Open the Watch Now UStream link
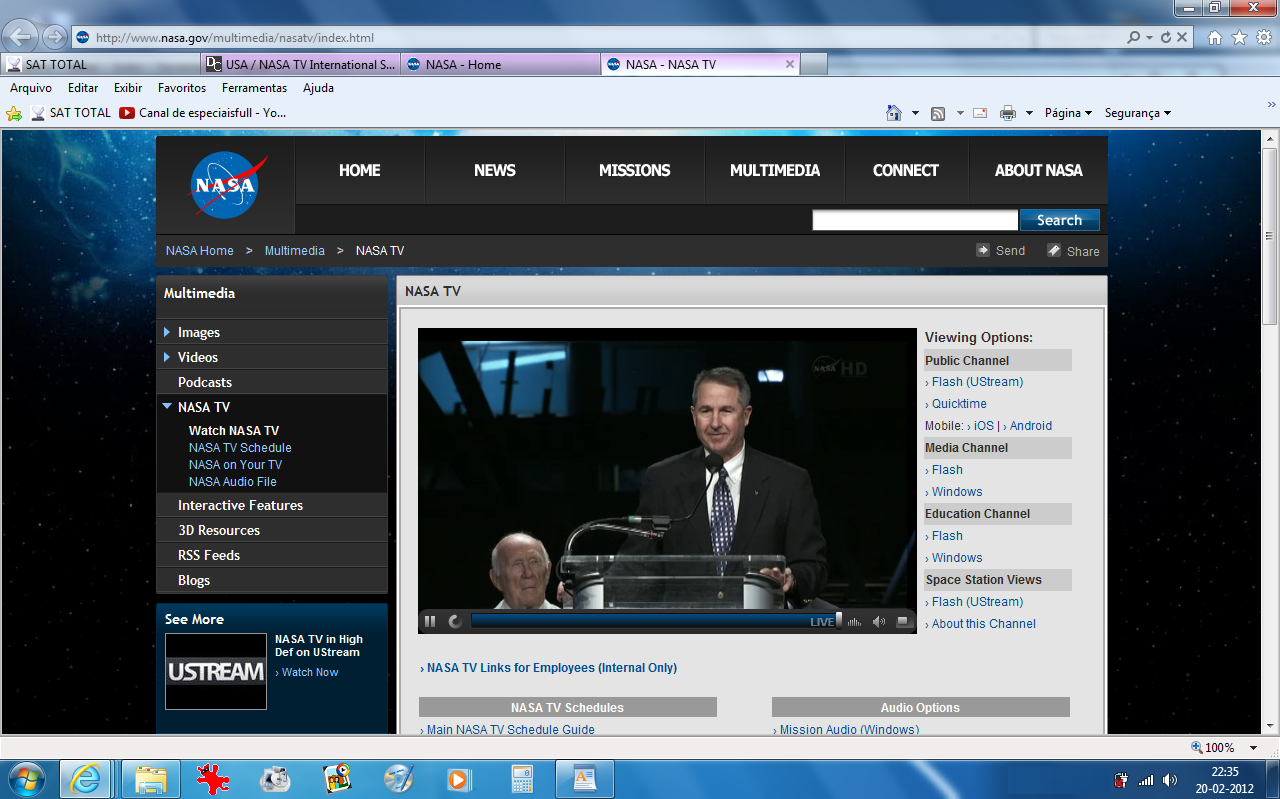 coord(307,672)
